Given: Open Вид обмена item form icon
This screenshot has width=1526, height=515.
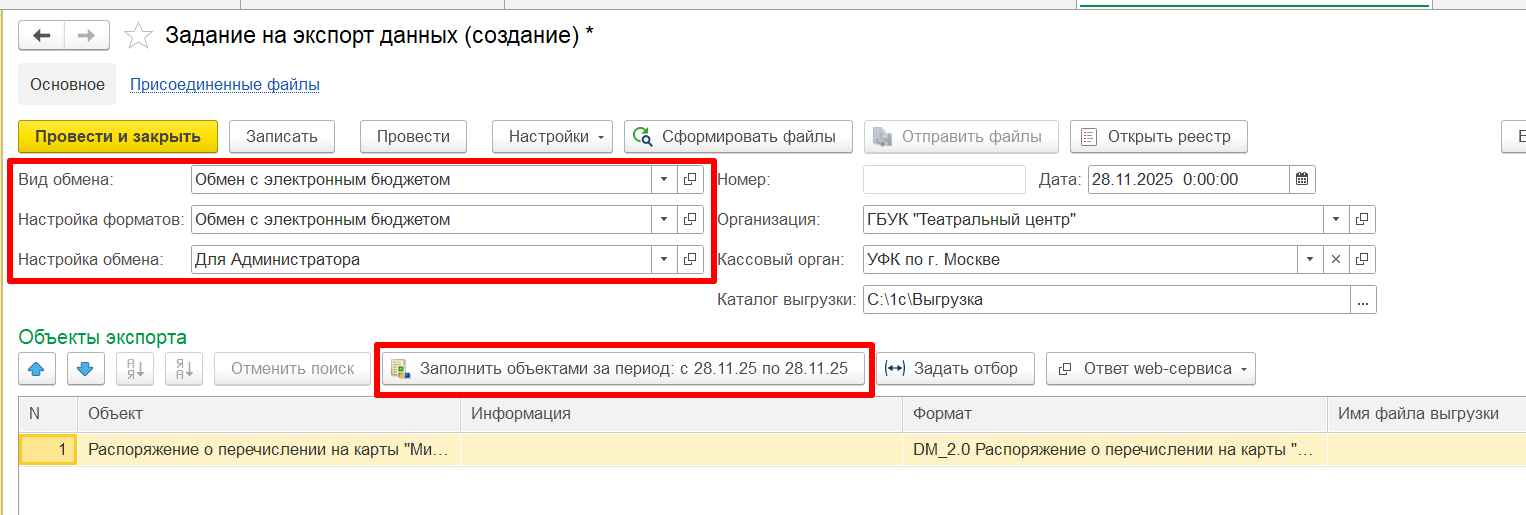Looking at the screenshot, I should pos(690,180).
